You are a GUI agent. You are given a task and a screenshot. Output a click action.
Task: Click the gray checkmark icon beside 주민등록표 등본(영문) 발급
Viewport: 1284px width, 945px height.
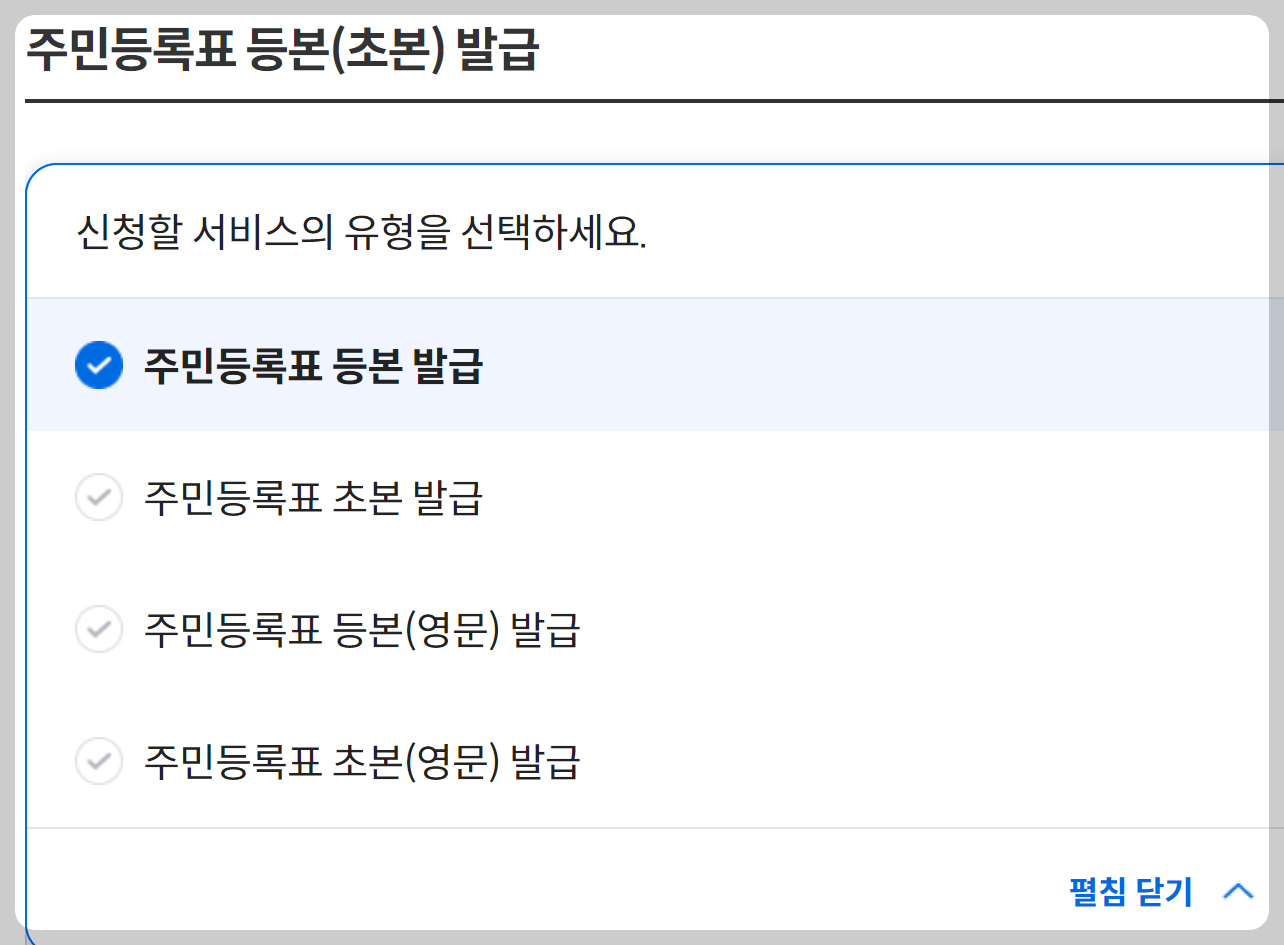tap(98, 629)
